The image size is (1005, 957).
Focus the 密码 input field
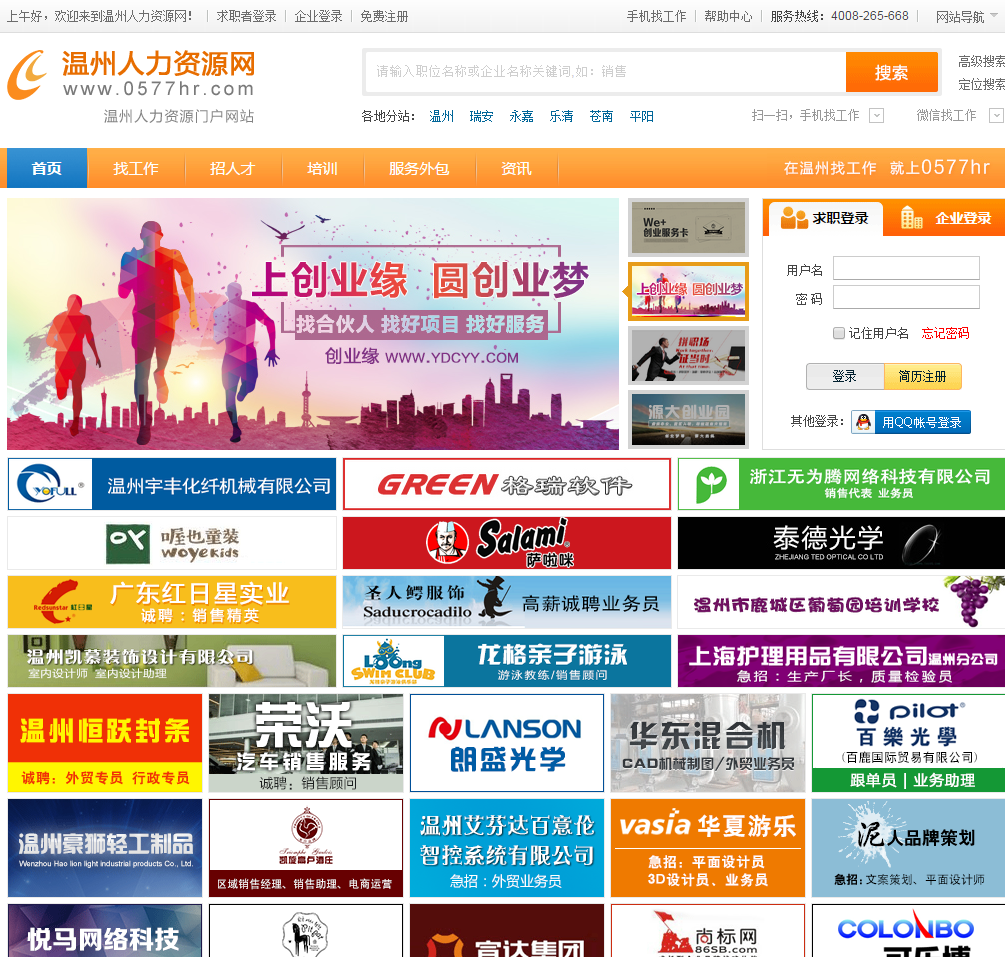click(906, 297)
